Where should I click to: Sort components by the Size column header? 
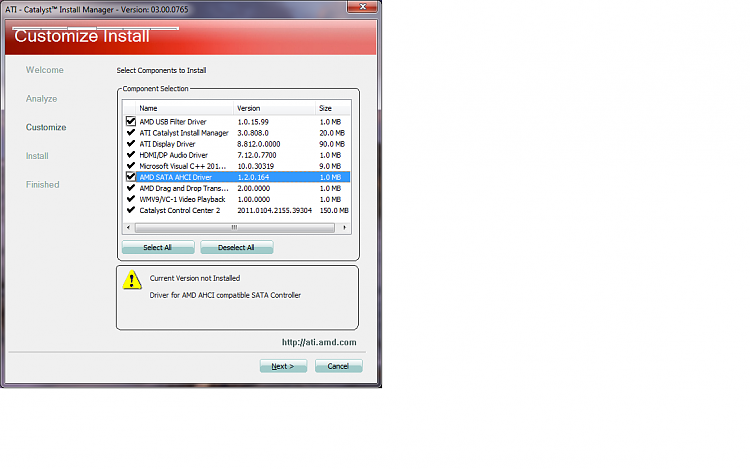[x=333, y=109]
